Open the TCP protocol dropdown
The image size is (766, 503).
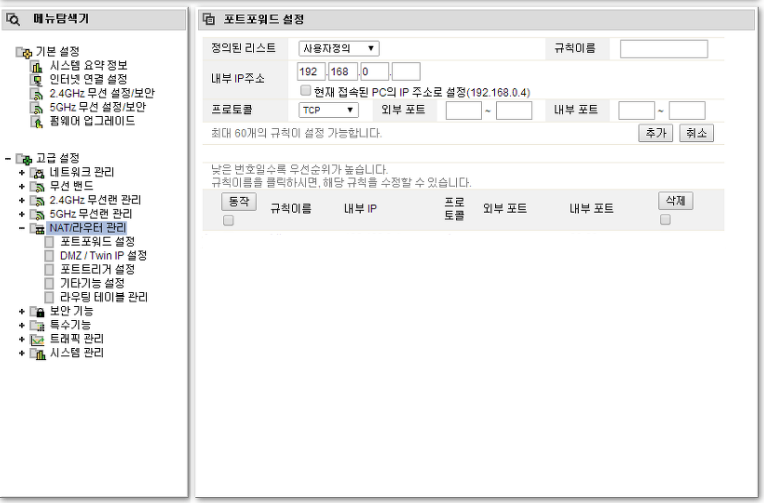[328, 110]
